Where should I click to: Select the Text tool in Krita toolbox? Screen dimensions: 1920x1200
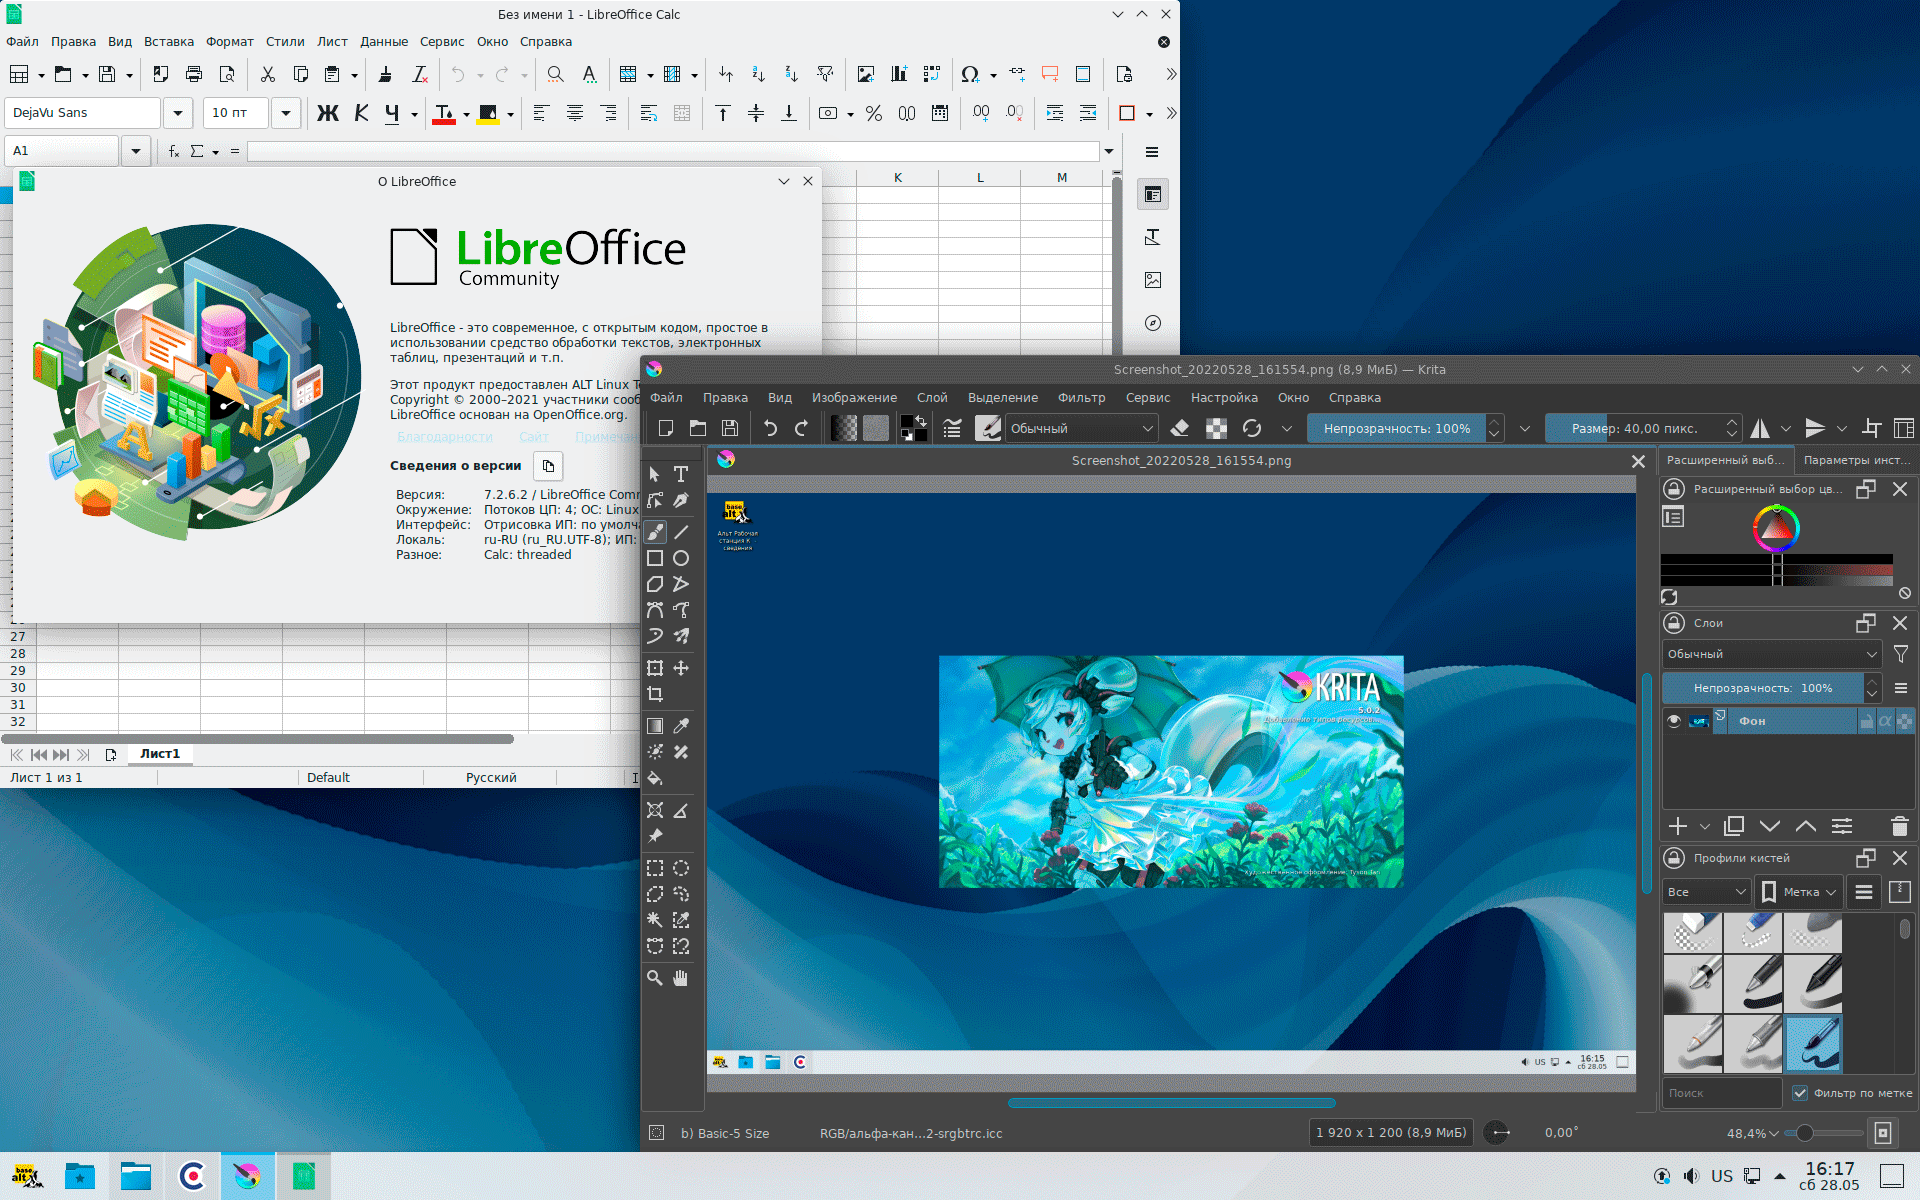click(681, 474)
